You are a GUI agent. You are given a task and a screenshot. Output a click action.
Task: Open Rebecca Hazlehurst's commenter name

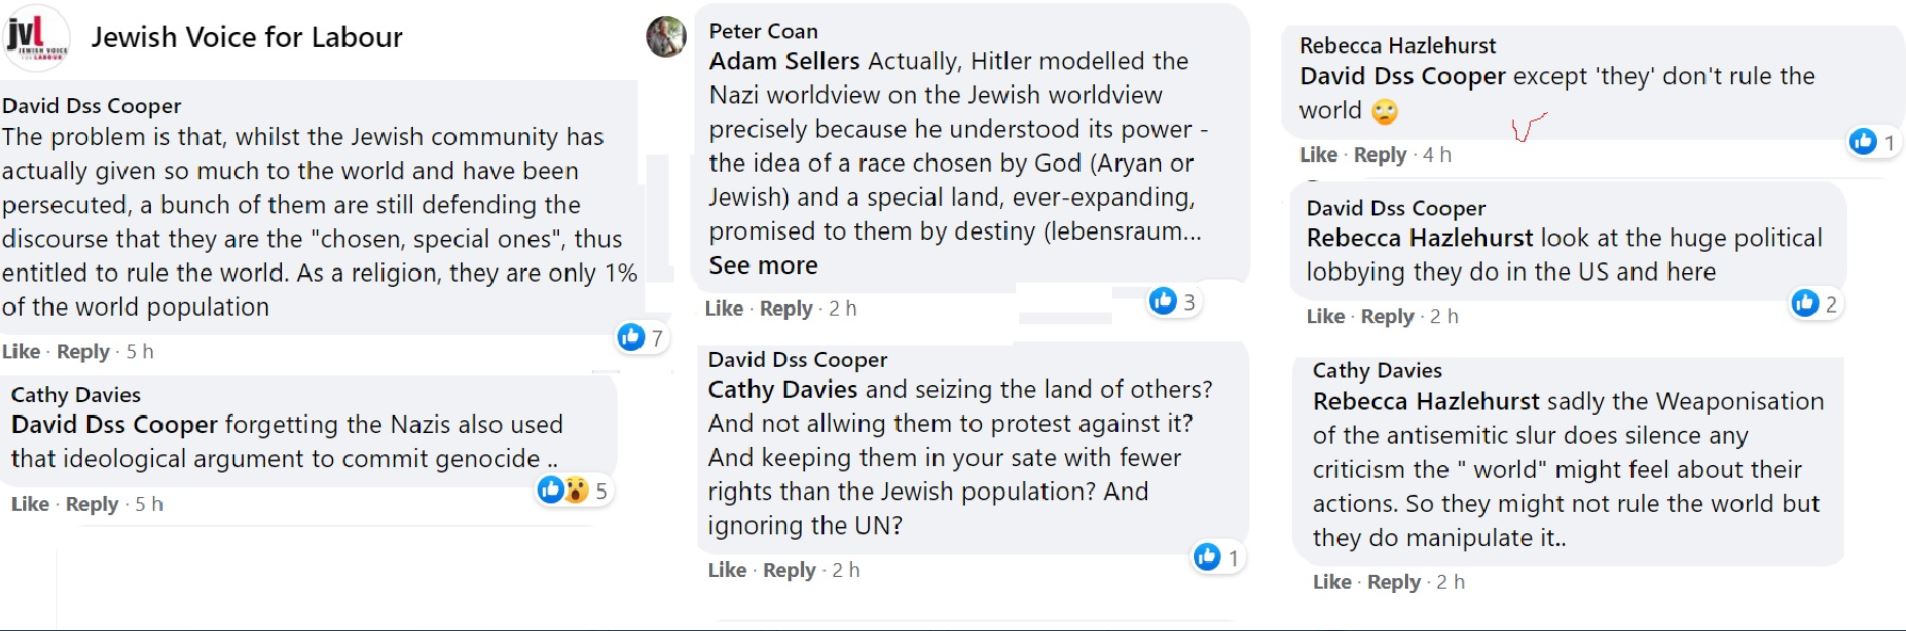1397,45
